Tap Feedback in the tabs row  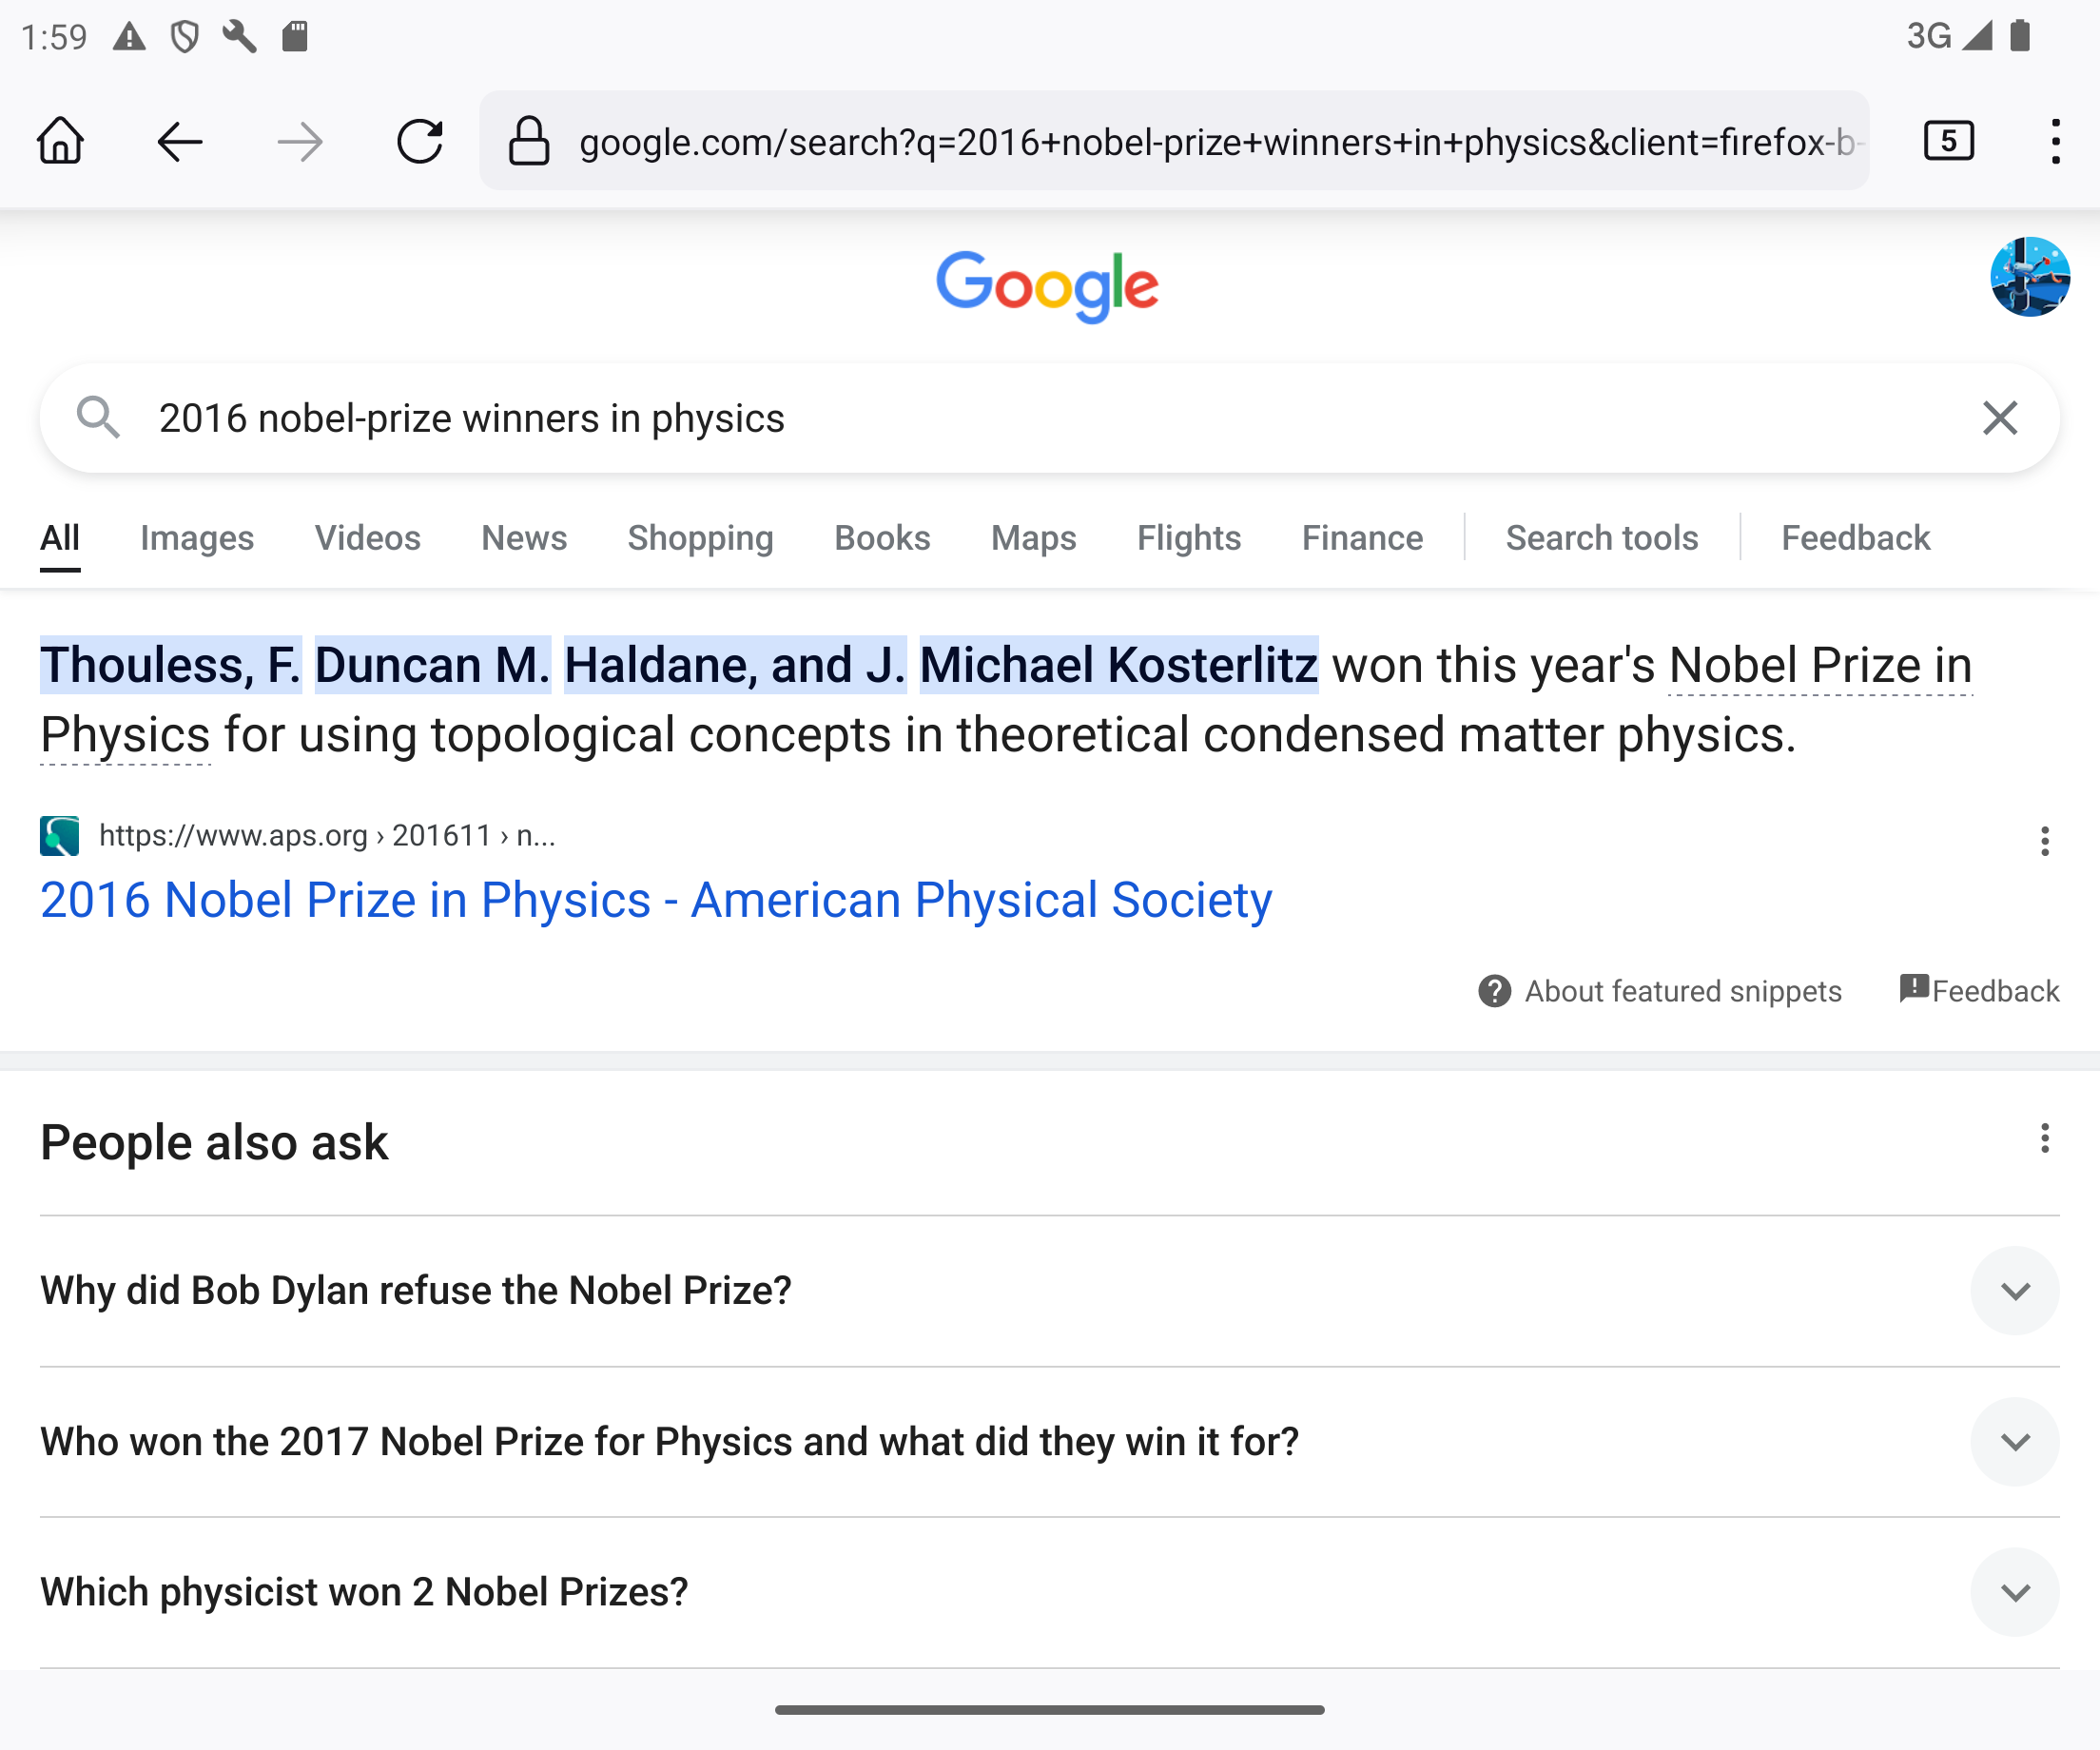[x=1855, y=538]
